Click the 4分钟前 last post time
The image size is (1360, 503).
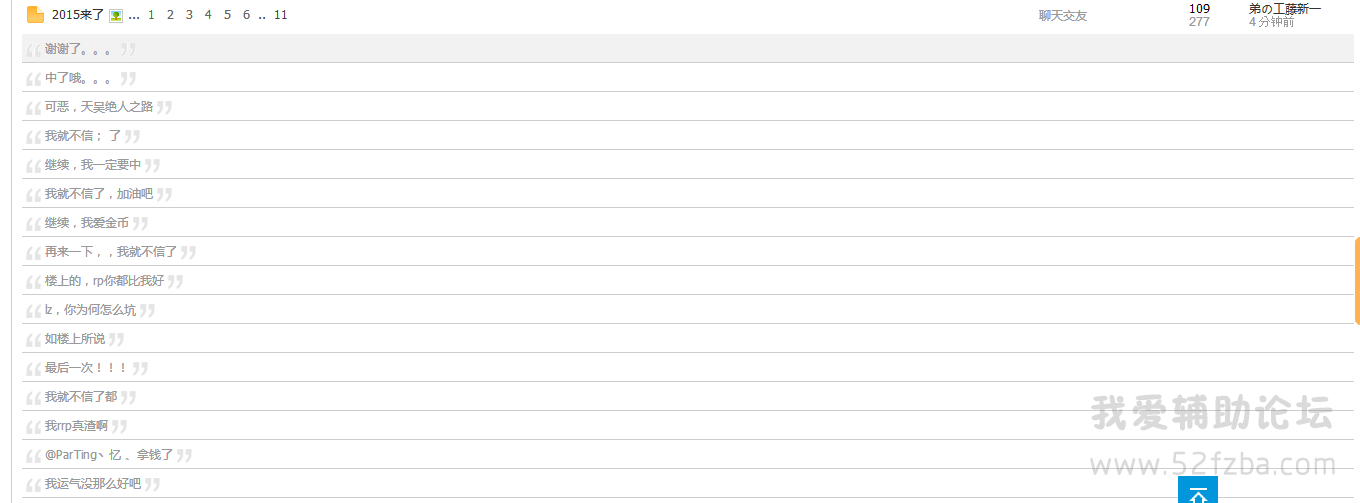pyautogui.click(x=1271, y=22)
